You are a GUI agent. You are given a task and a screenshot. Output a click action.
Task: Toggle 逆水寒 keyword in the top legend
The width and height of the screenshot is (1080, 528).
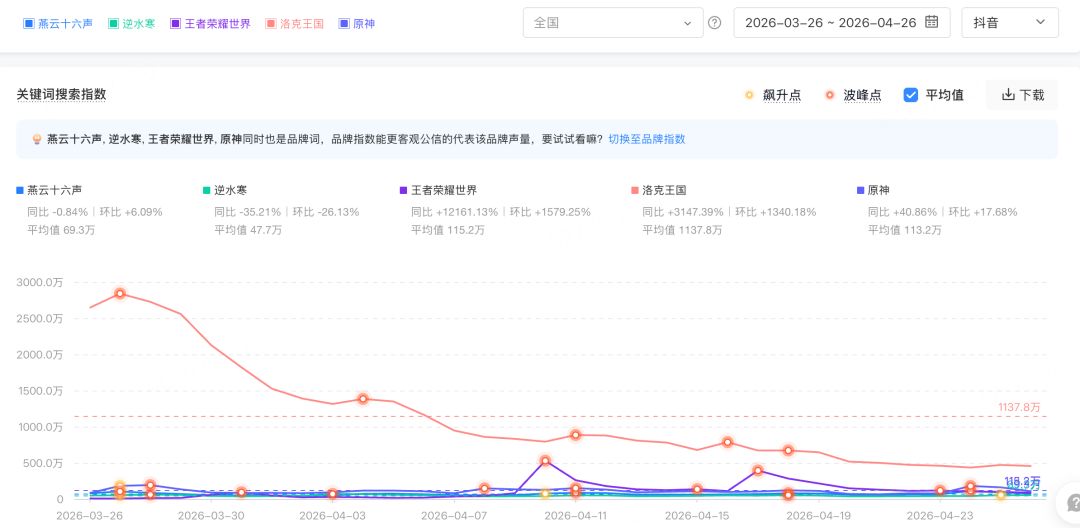tap(132, 23)
